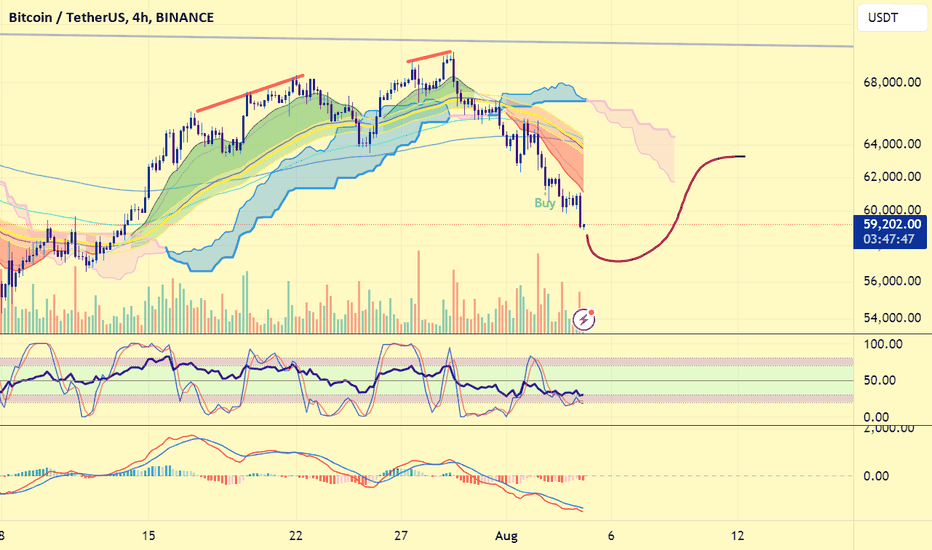
Task: Open the USDT currency selector
Action: (890, 18)
